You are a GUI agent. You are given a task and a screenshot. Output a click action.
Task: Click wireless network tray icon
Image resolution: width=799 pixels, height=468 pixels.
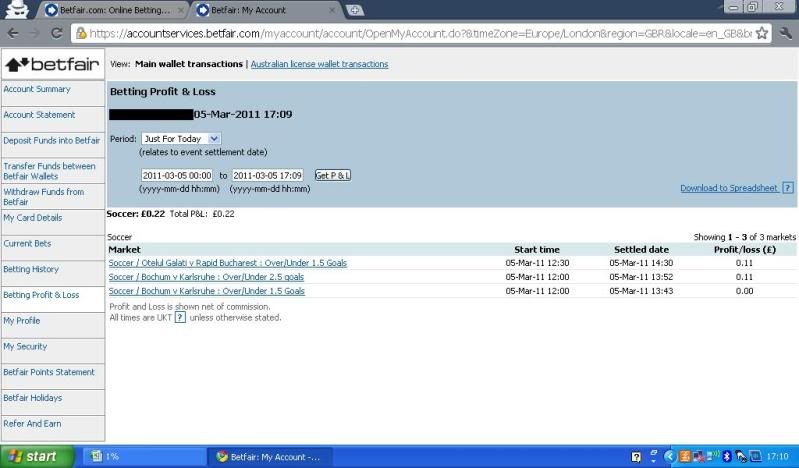[x=714, y=455]
